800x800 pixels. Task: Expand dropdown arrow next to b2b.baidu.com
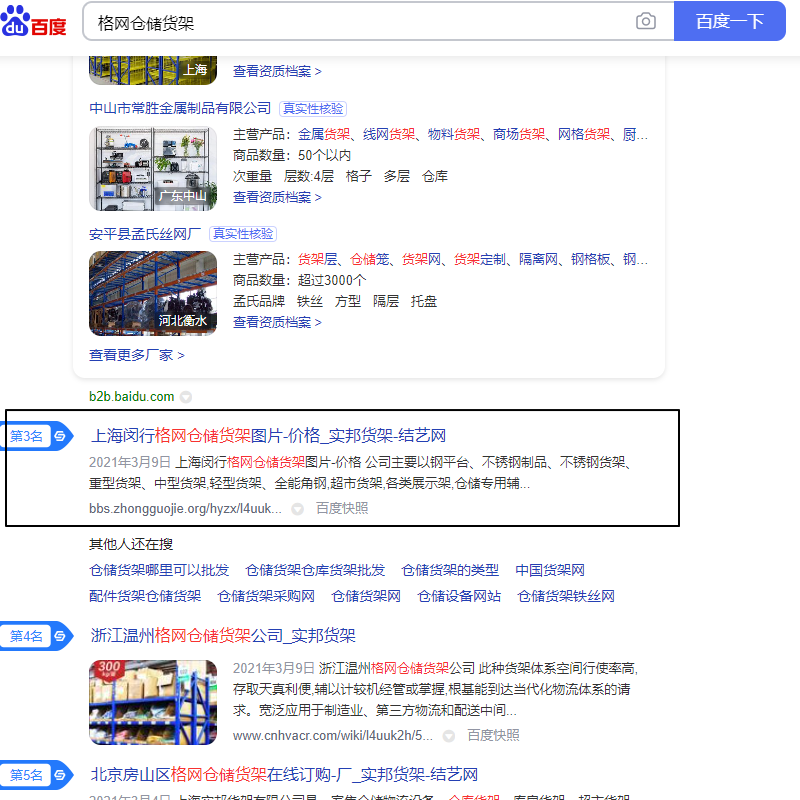pyautogui.click(x=186, y=397)
